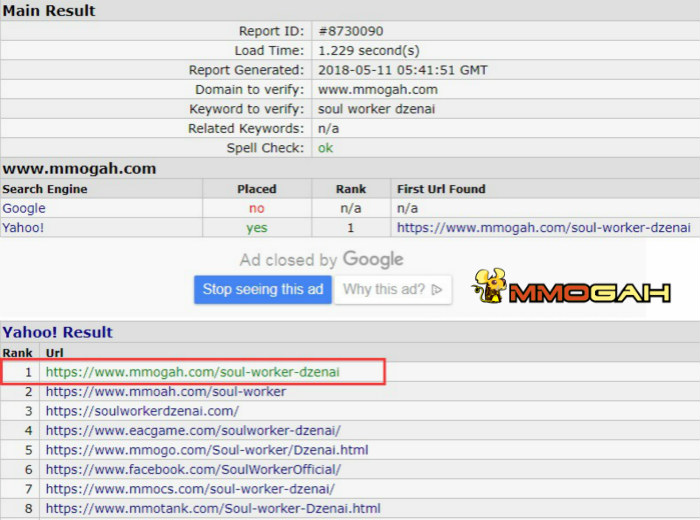Click the 'Why this ad?' button
The image size is (700, 520).
[393, 290]
